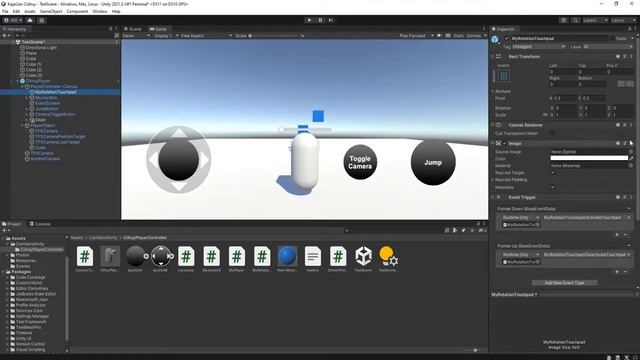Click the search icon in the top-right toolbar
640x360 pixels.
pyautogui.click(x=575, y=20)
